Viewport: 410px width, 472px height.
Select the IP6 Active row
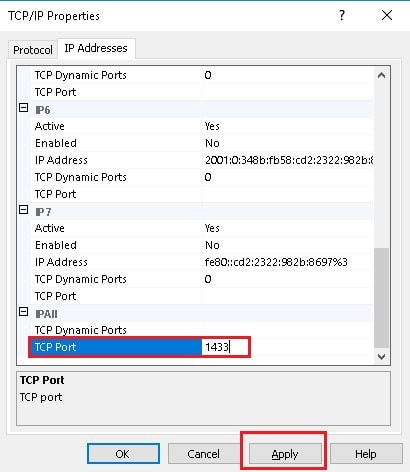[202, 126]
